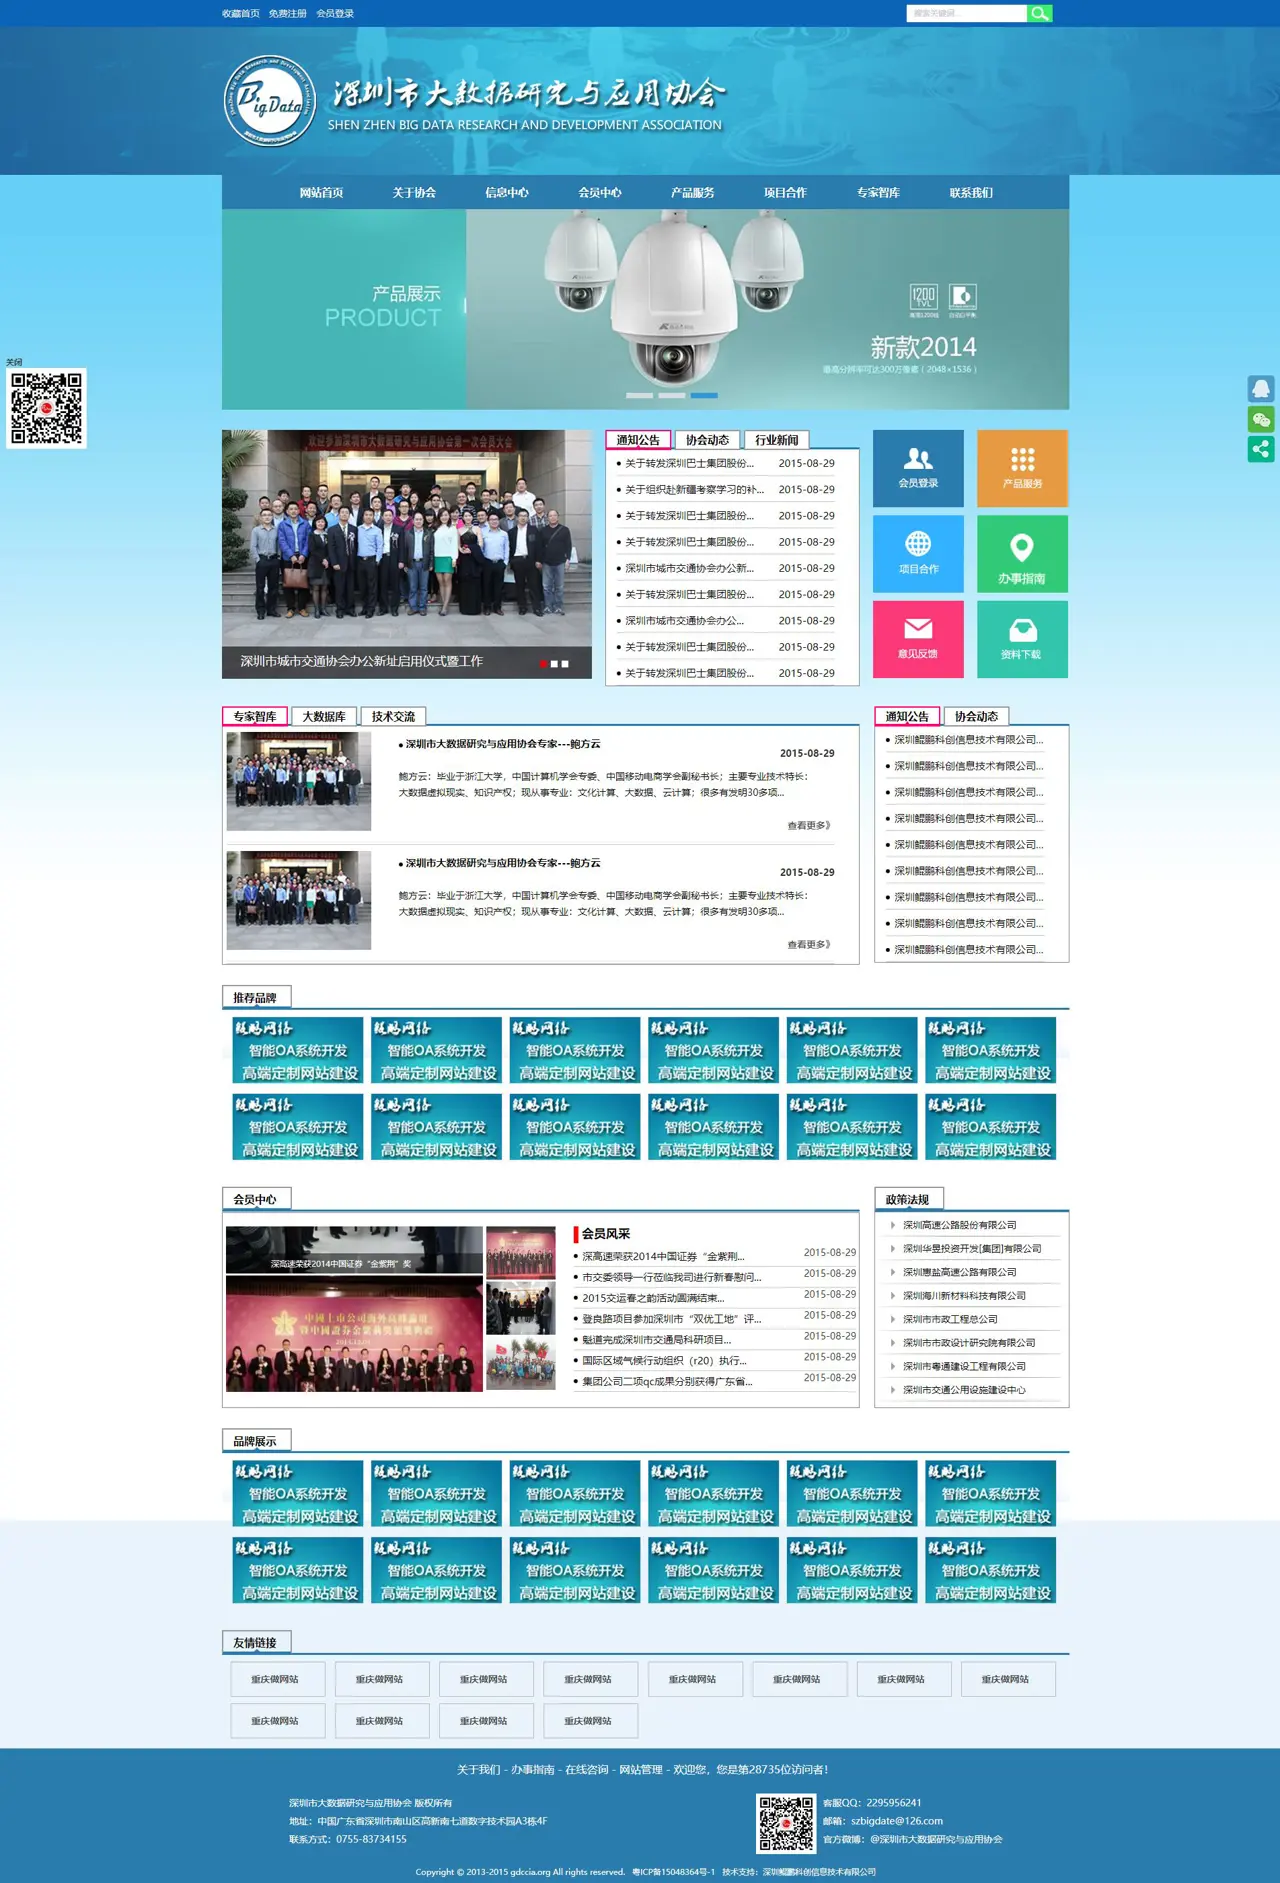Switch to 协会动态 tab in right sidebar panel
Viewport: 1280px width, 1883px height.
click(x=976, y=716)
